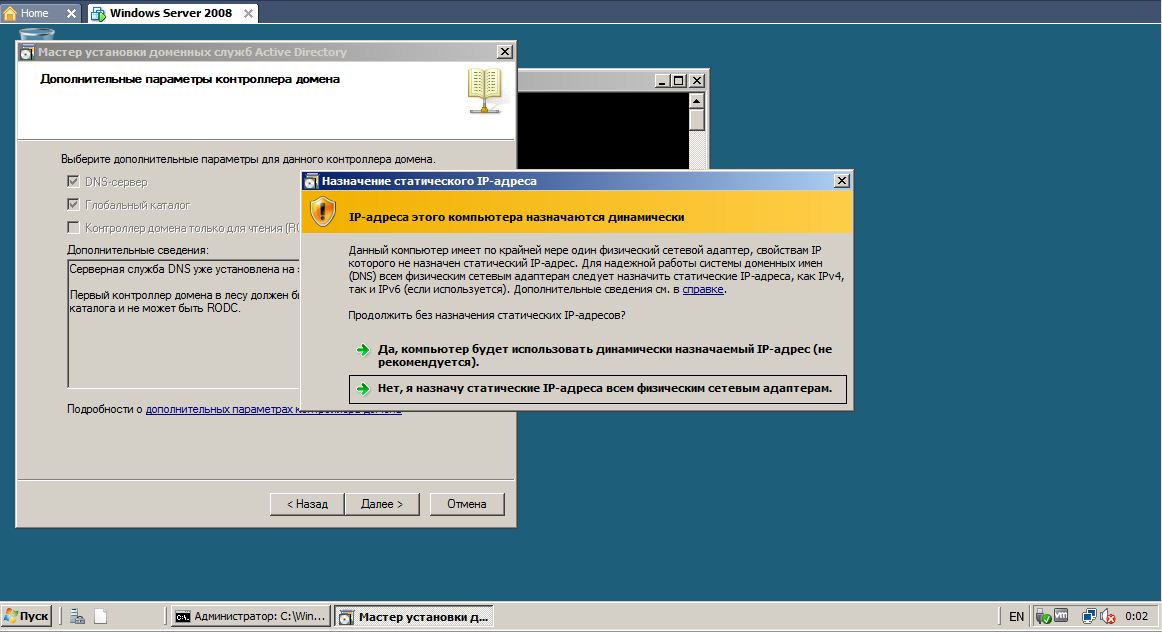Click the VMware tools tray icon
The height and width of the screenshot is (632, 1162).
(x=1061, y=616)
